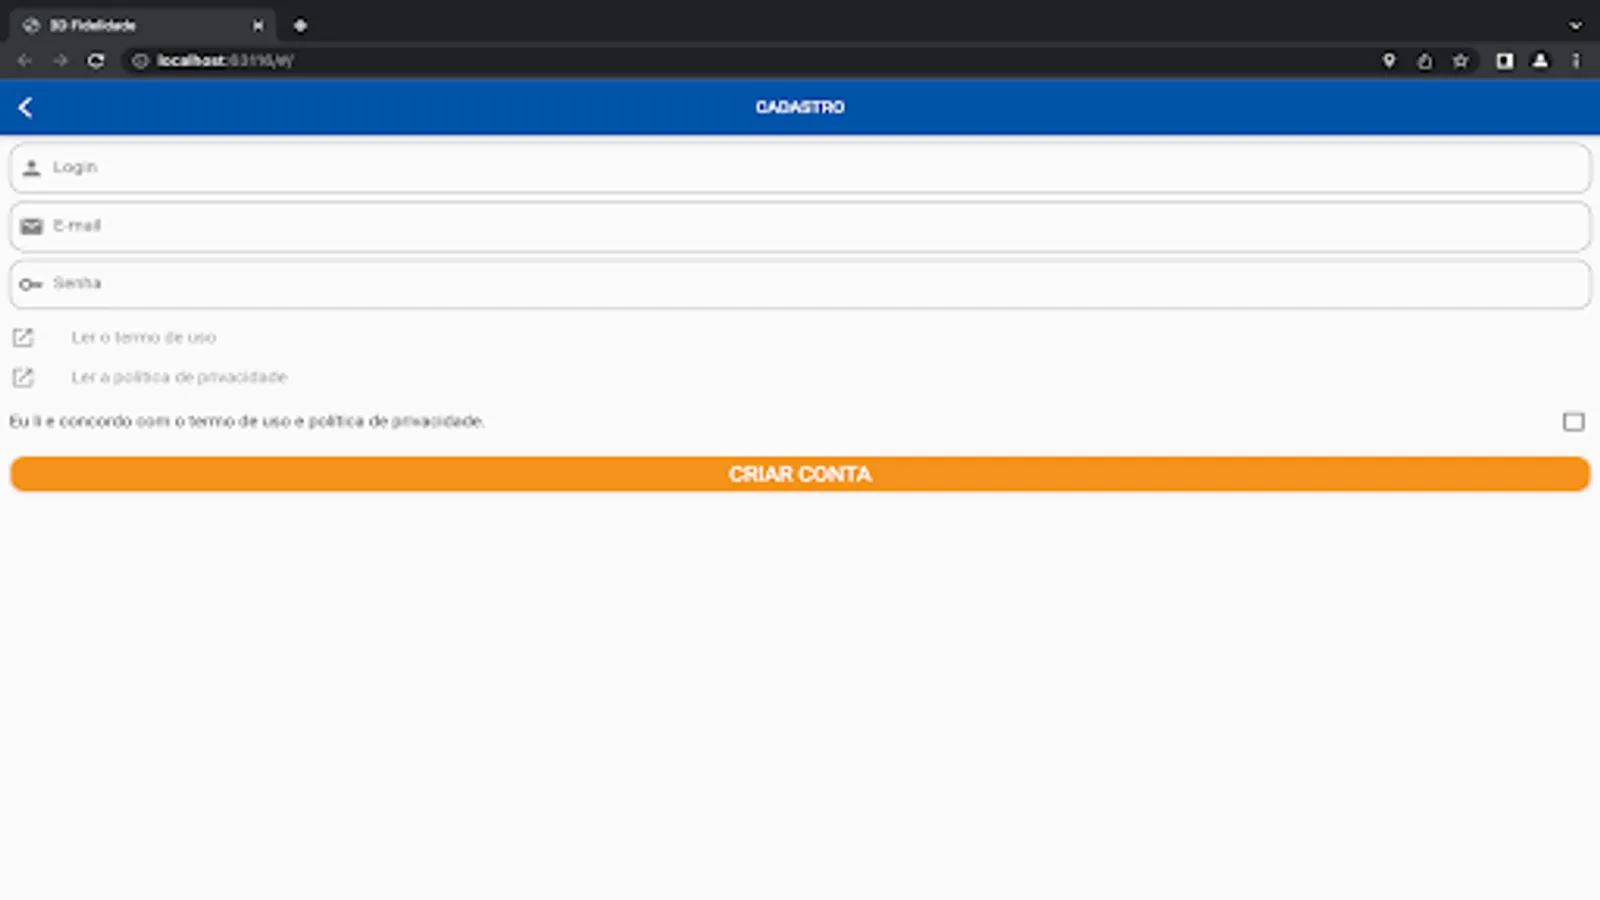
Task: View site information icon beside localhost URL
Action: [x=140, y=61]
